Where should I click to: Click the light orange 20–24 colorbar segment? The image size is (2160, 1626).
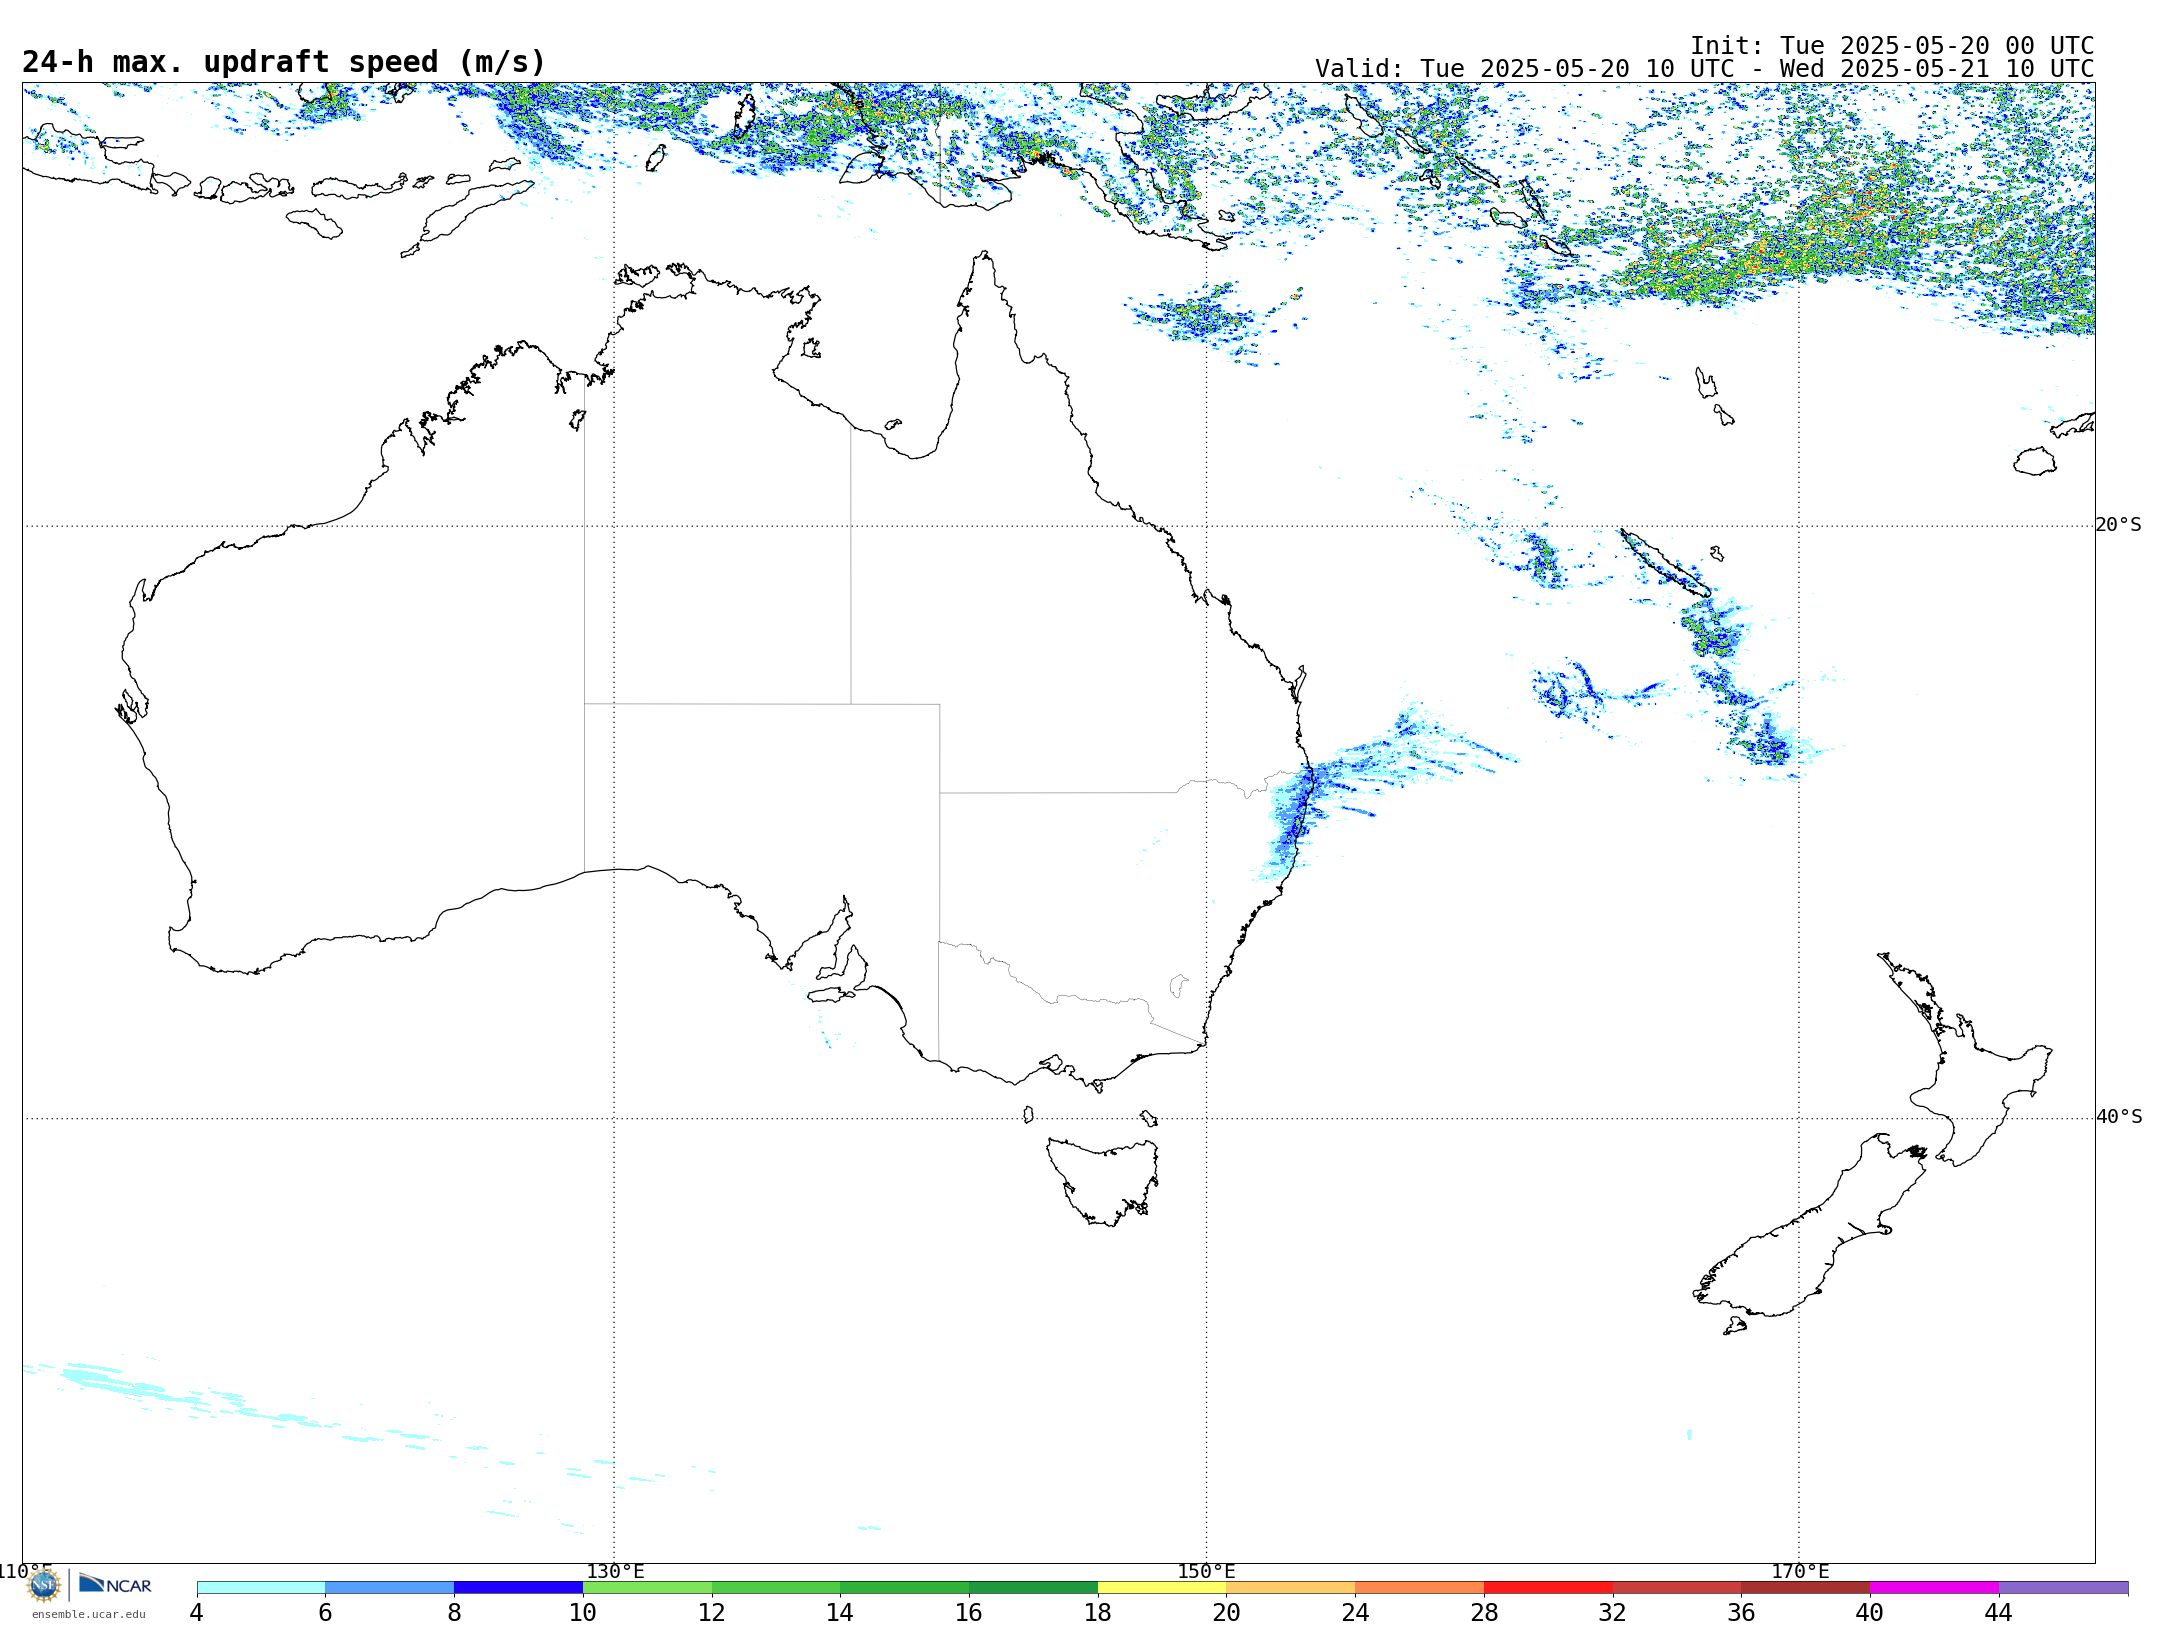tap(1291, 1588)
